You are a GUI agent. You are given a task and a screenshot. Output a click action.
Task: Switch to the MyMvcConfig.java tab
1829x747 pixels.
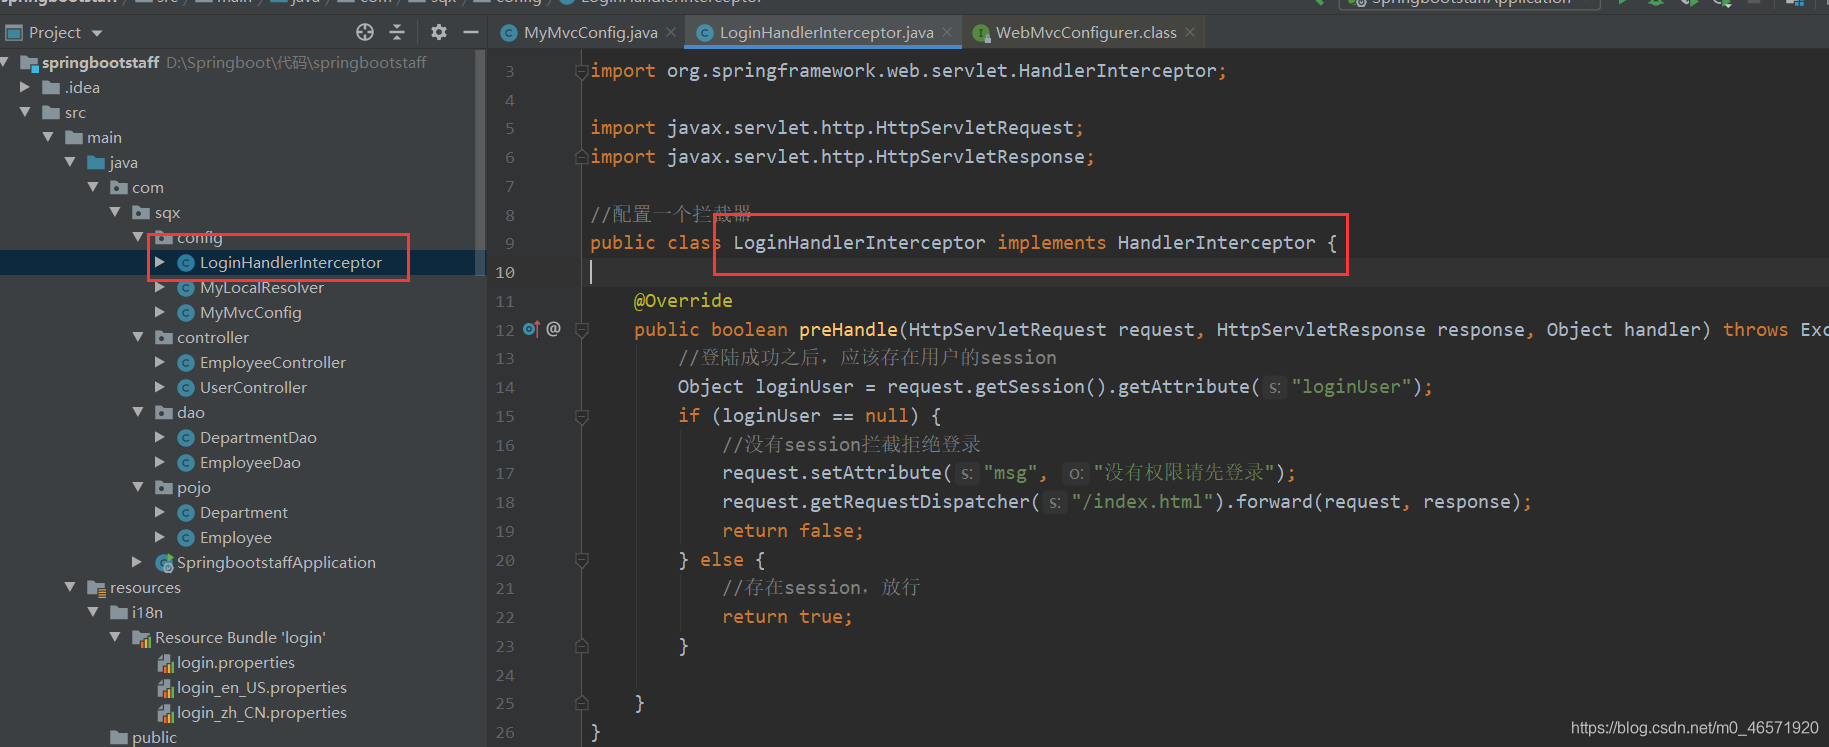pyautogui.click(x=590, y=33)
